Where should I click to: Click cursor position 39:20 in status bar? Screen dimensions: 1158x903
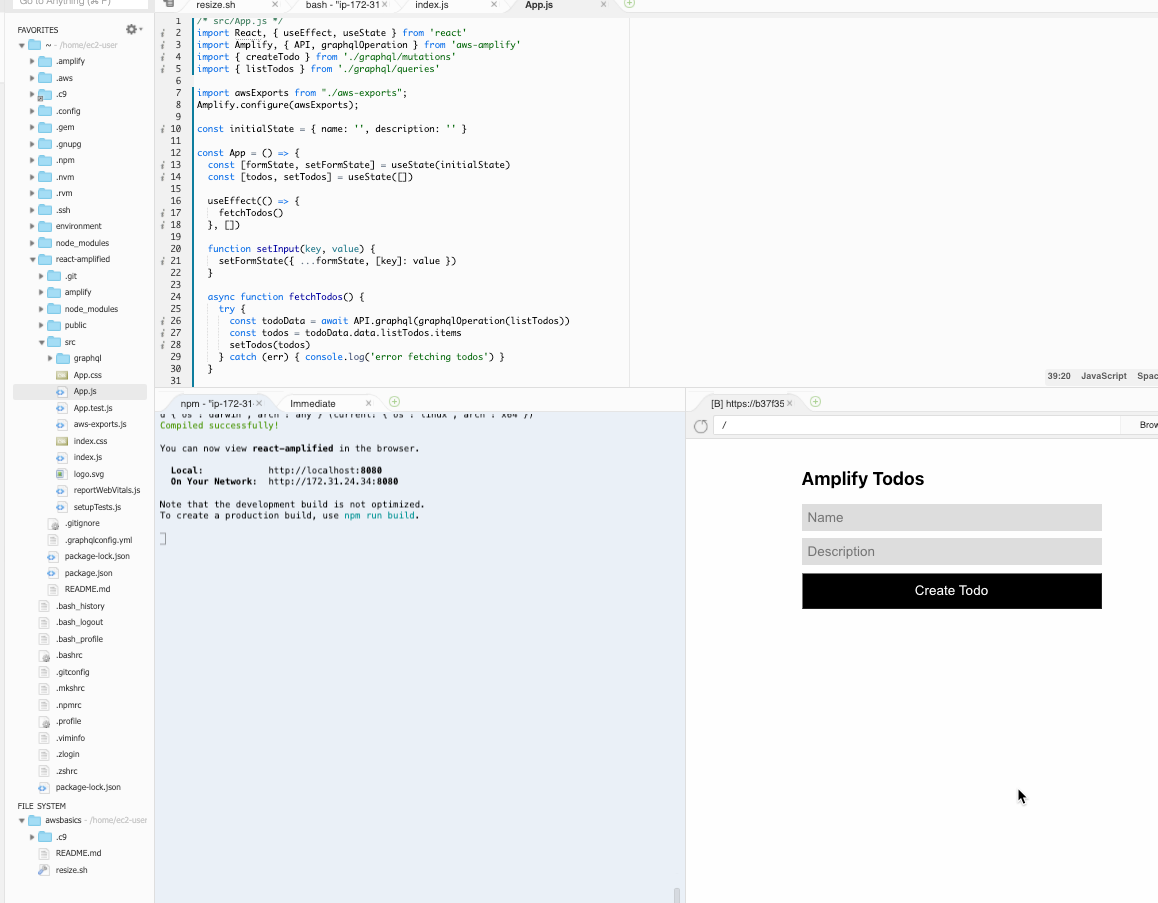click(x=1058, y=376)
